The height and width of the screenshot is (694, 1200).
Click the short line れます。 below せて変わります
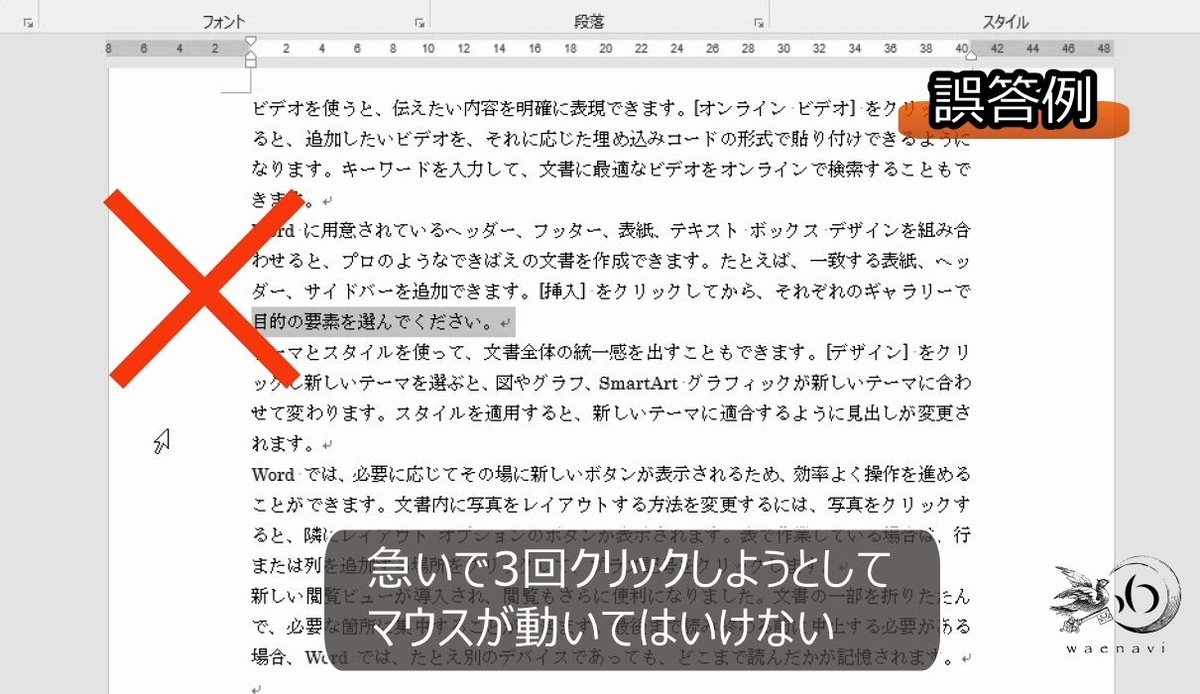285,442
